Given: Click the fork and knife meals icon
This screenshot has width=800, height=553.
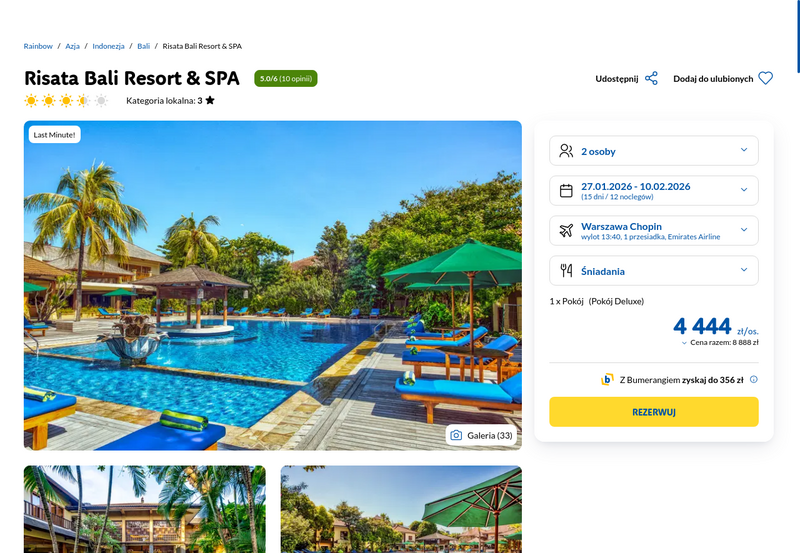Looking at the screenshot, I should [566, 270].
